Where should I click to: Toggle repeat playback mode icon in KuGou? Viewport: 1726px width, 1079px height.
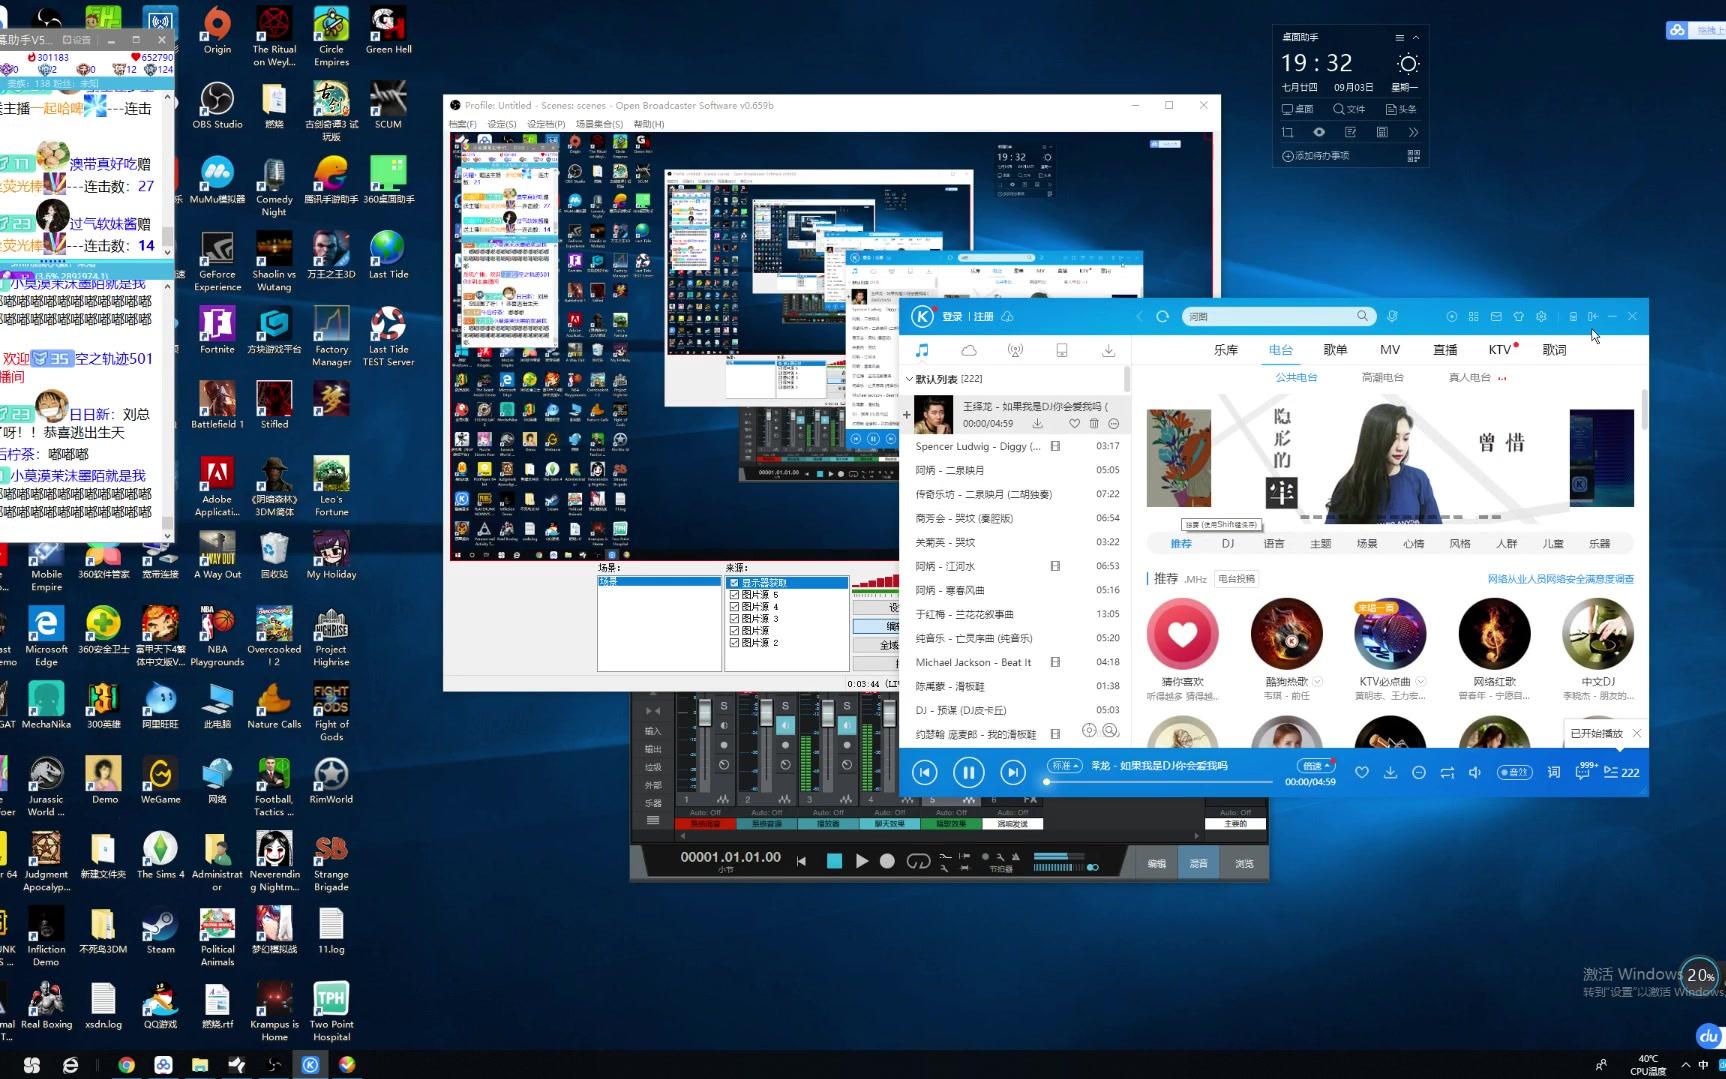[x=1447, y=772]
